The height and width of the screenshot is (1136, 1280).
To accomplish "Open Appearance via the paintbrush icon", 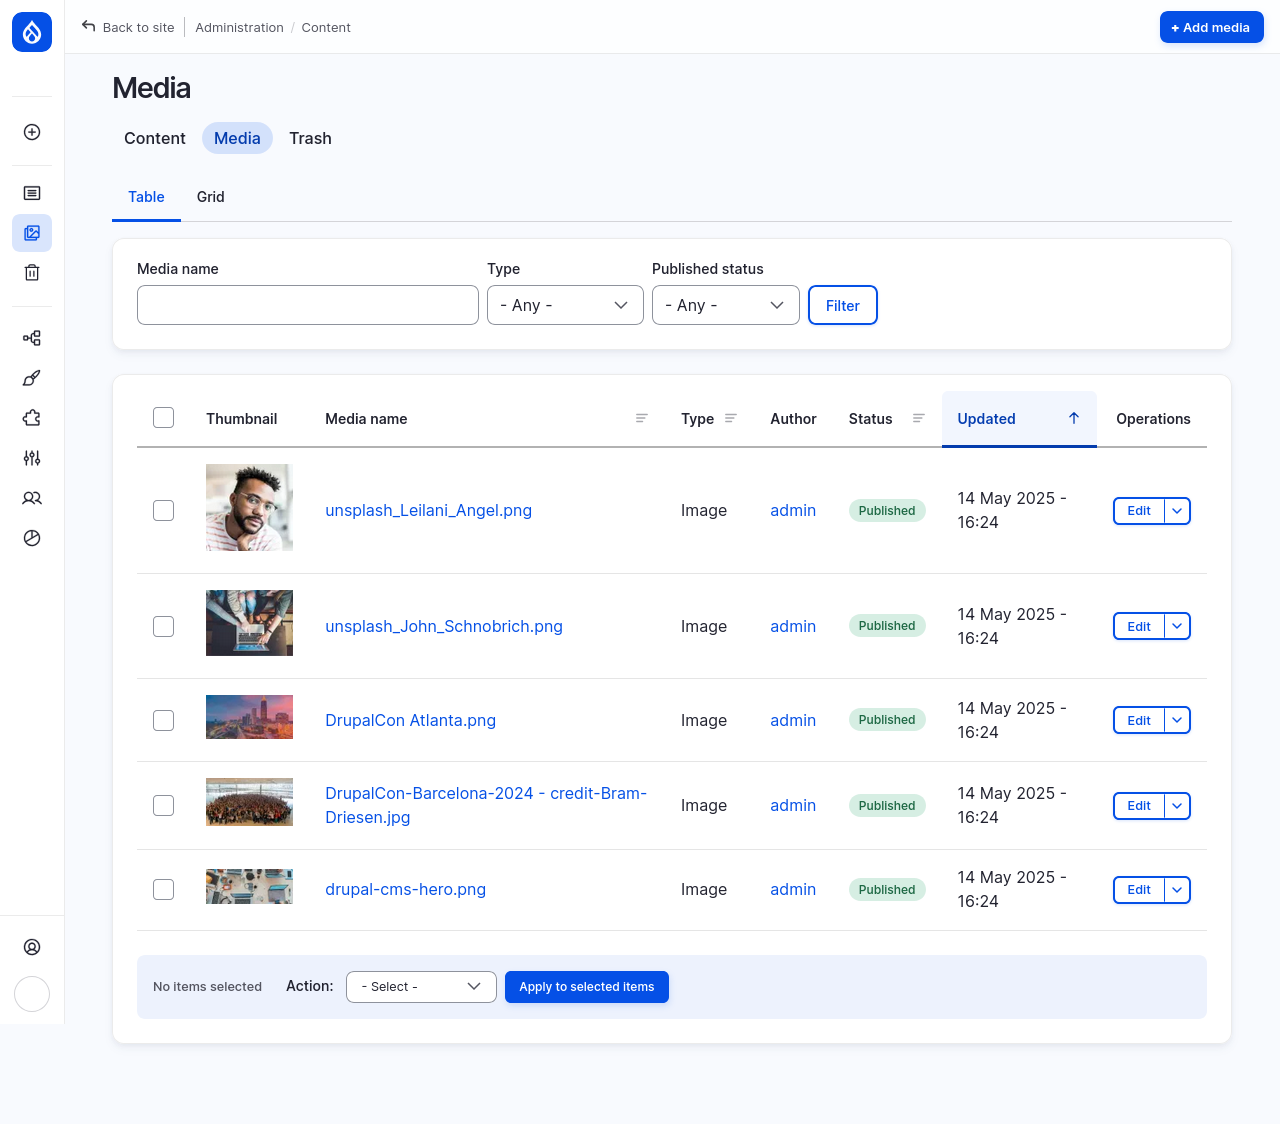I will pos(31,378).
